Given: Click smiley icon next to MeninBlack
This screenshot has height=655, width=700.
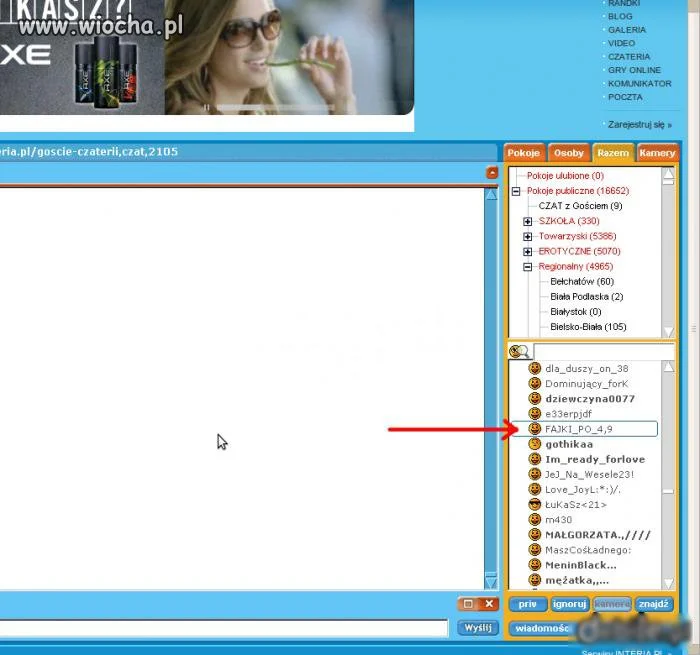Looking at the screenshot, I should tap(534, 565).
